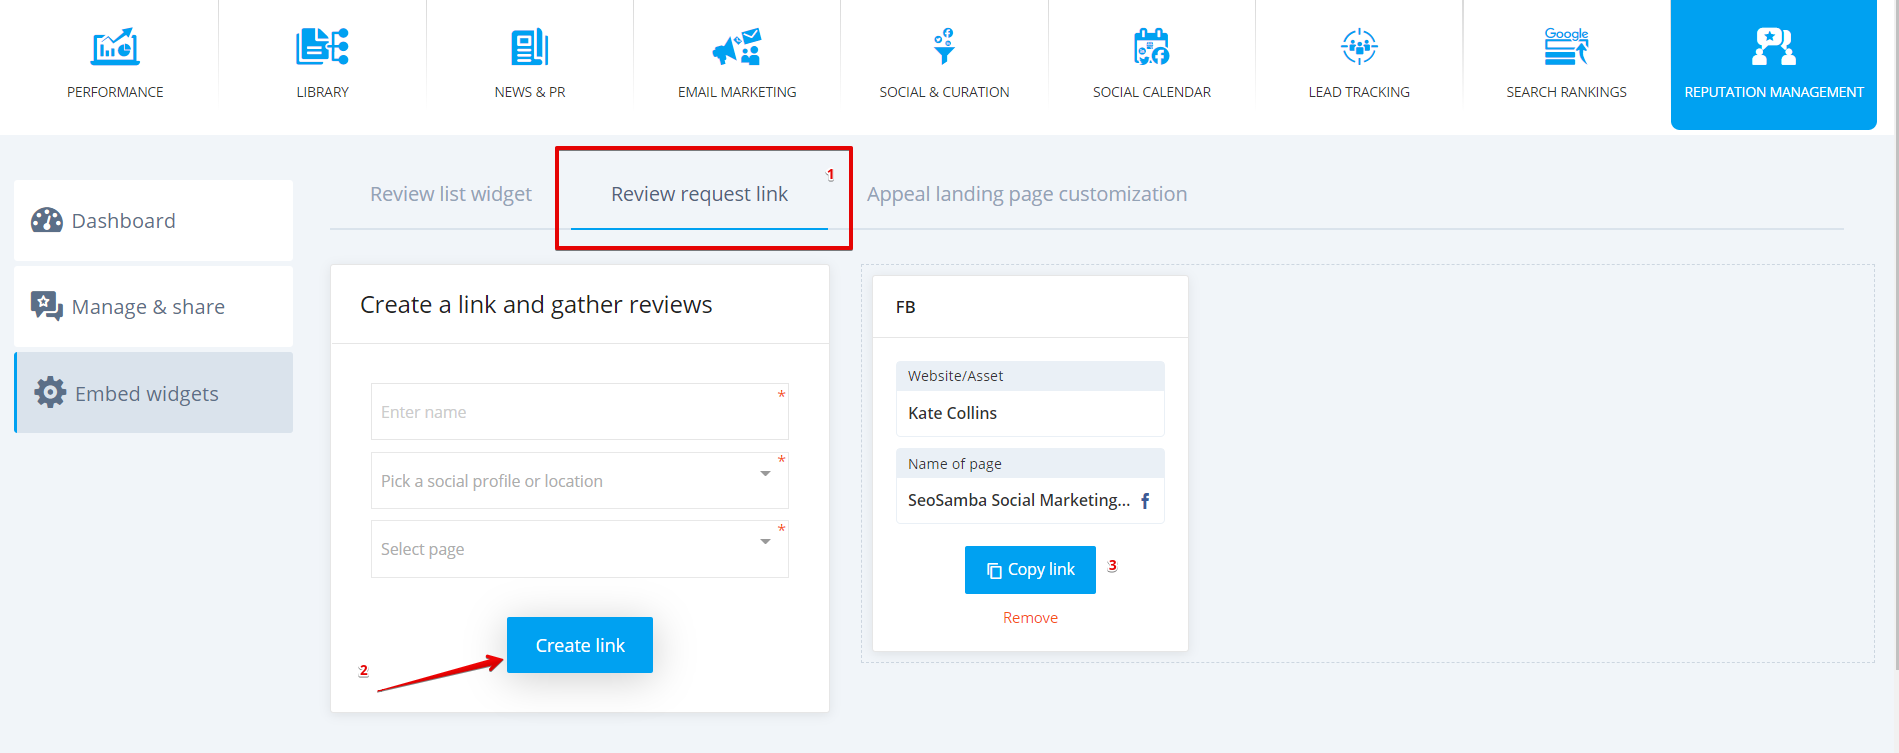Open the Reputation Management icon
This screenshot has width=1899, height=753.
click(1774, 46)
